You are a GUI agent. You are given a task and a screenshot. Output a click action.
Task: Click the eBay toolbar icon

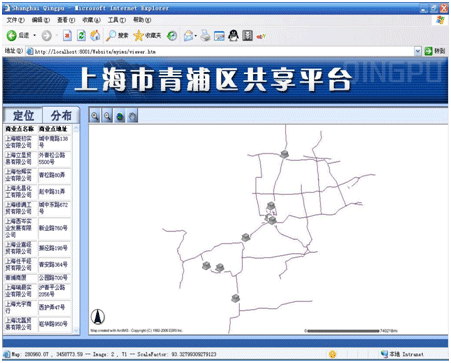pyautogui.click(x=261, y=36)
